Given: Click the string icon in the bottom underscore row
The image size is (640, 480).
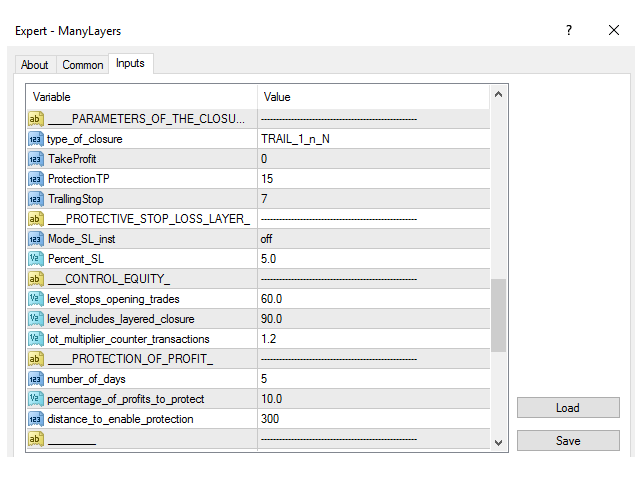Looking at the screenshot, I should tap(36, 439).
